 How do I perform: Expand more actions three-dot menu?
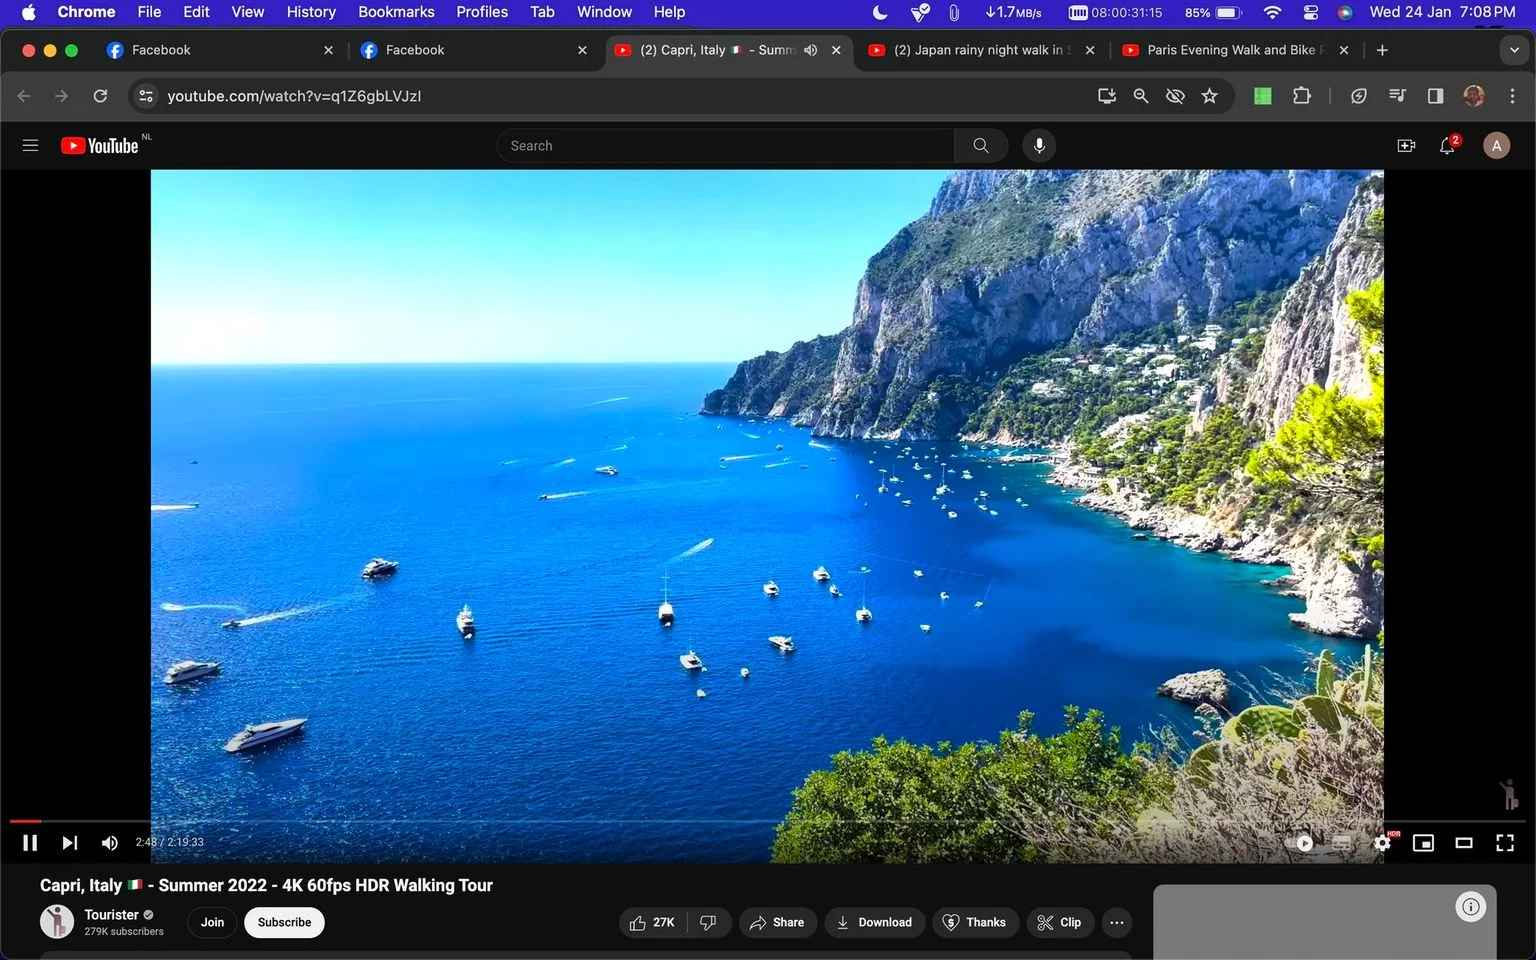[x=1117, y=922]
